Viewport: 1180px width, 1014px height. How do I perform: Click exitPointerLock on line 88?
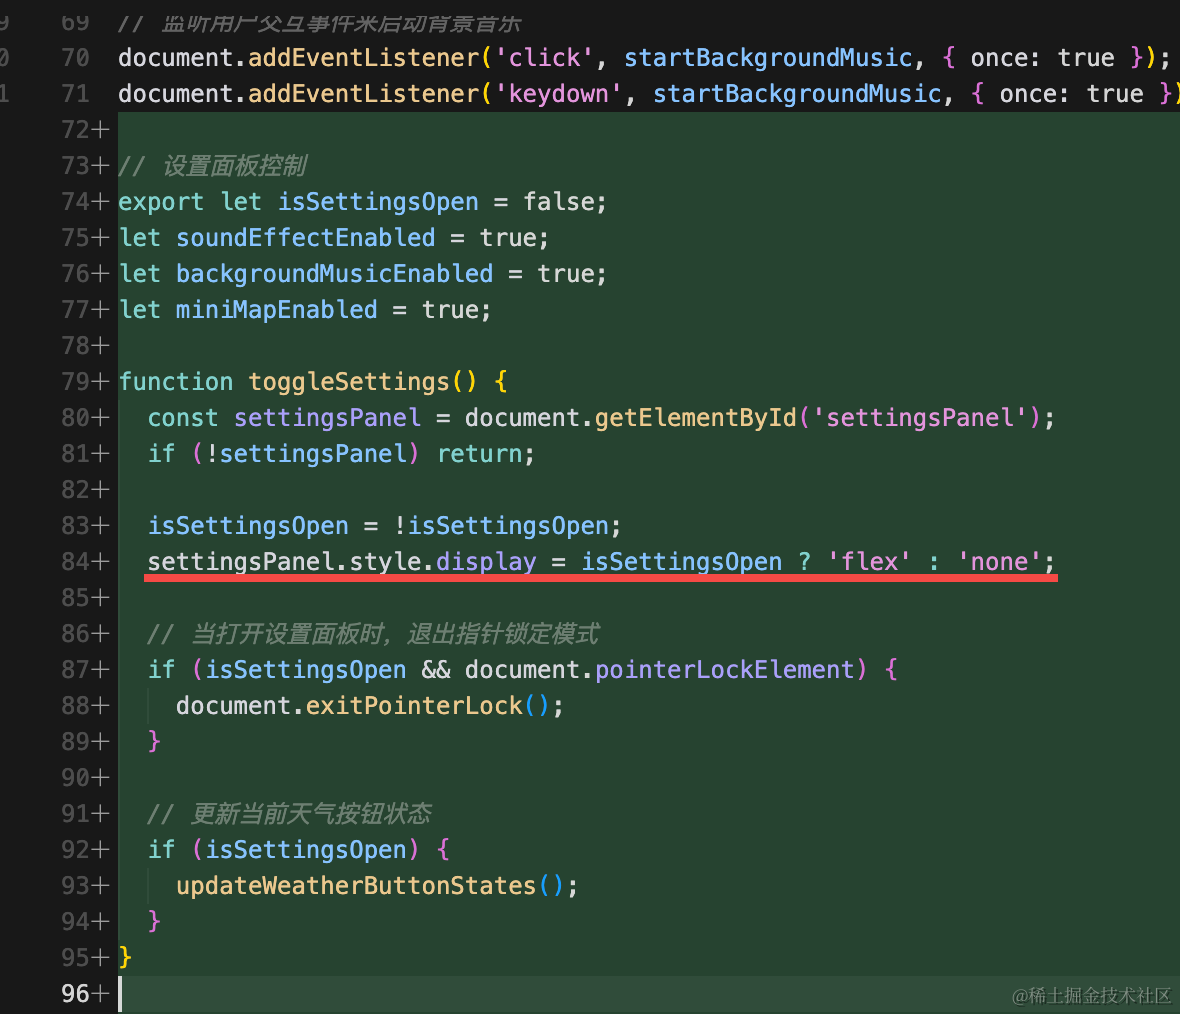(414, 706)
